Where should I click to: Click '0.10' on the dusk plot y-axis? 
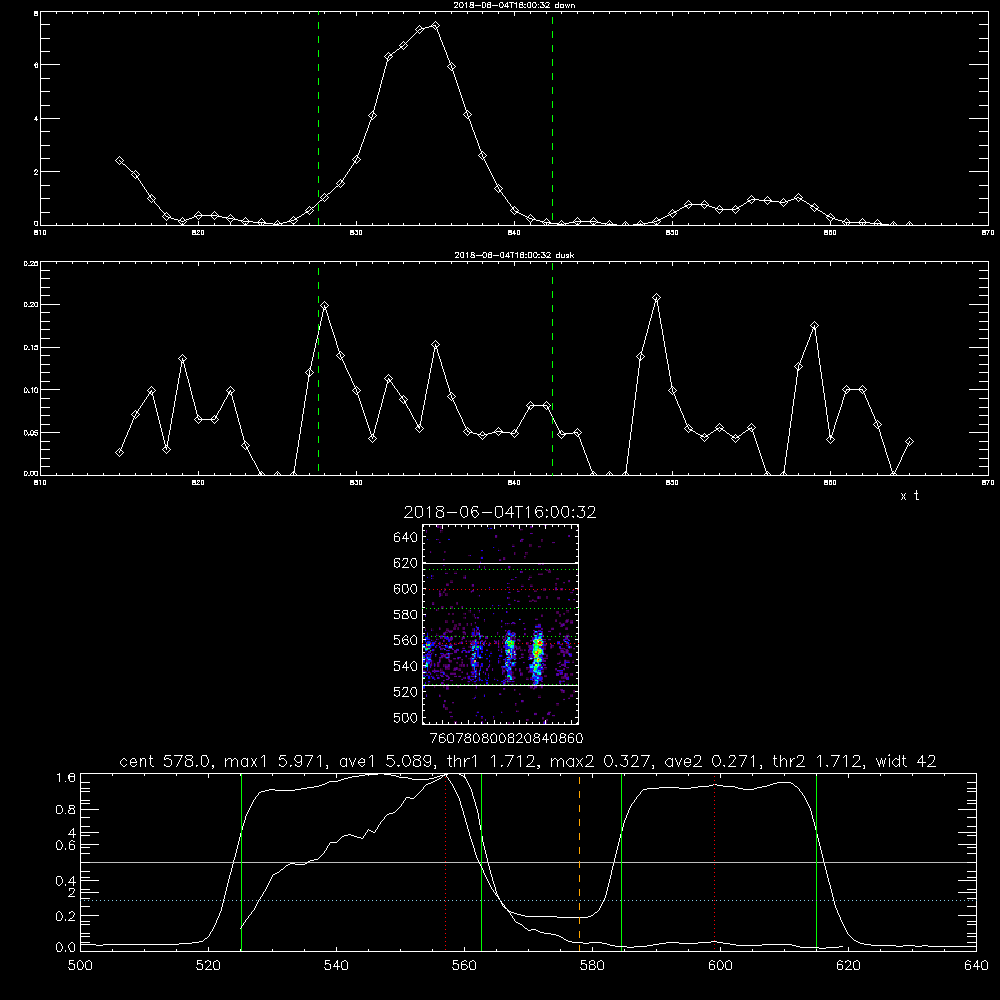pos(31,390)
